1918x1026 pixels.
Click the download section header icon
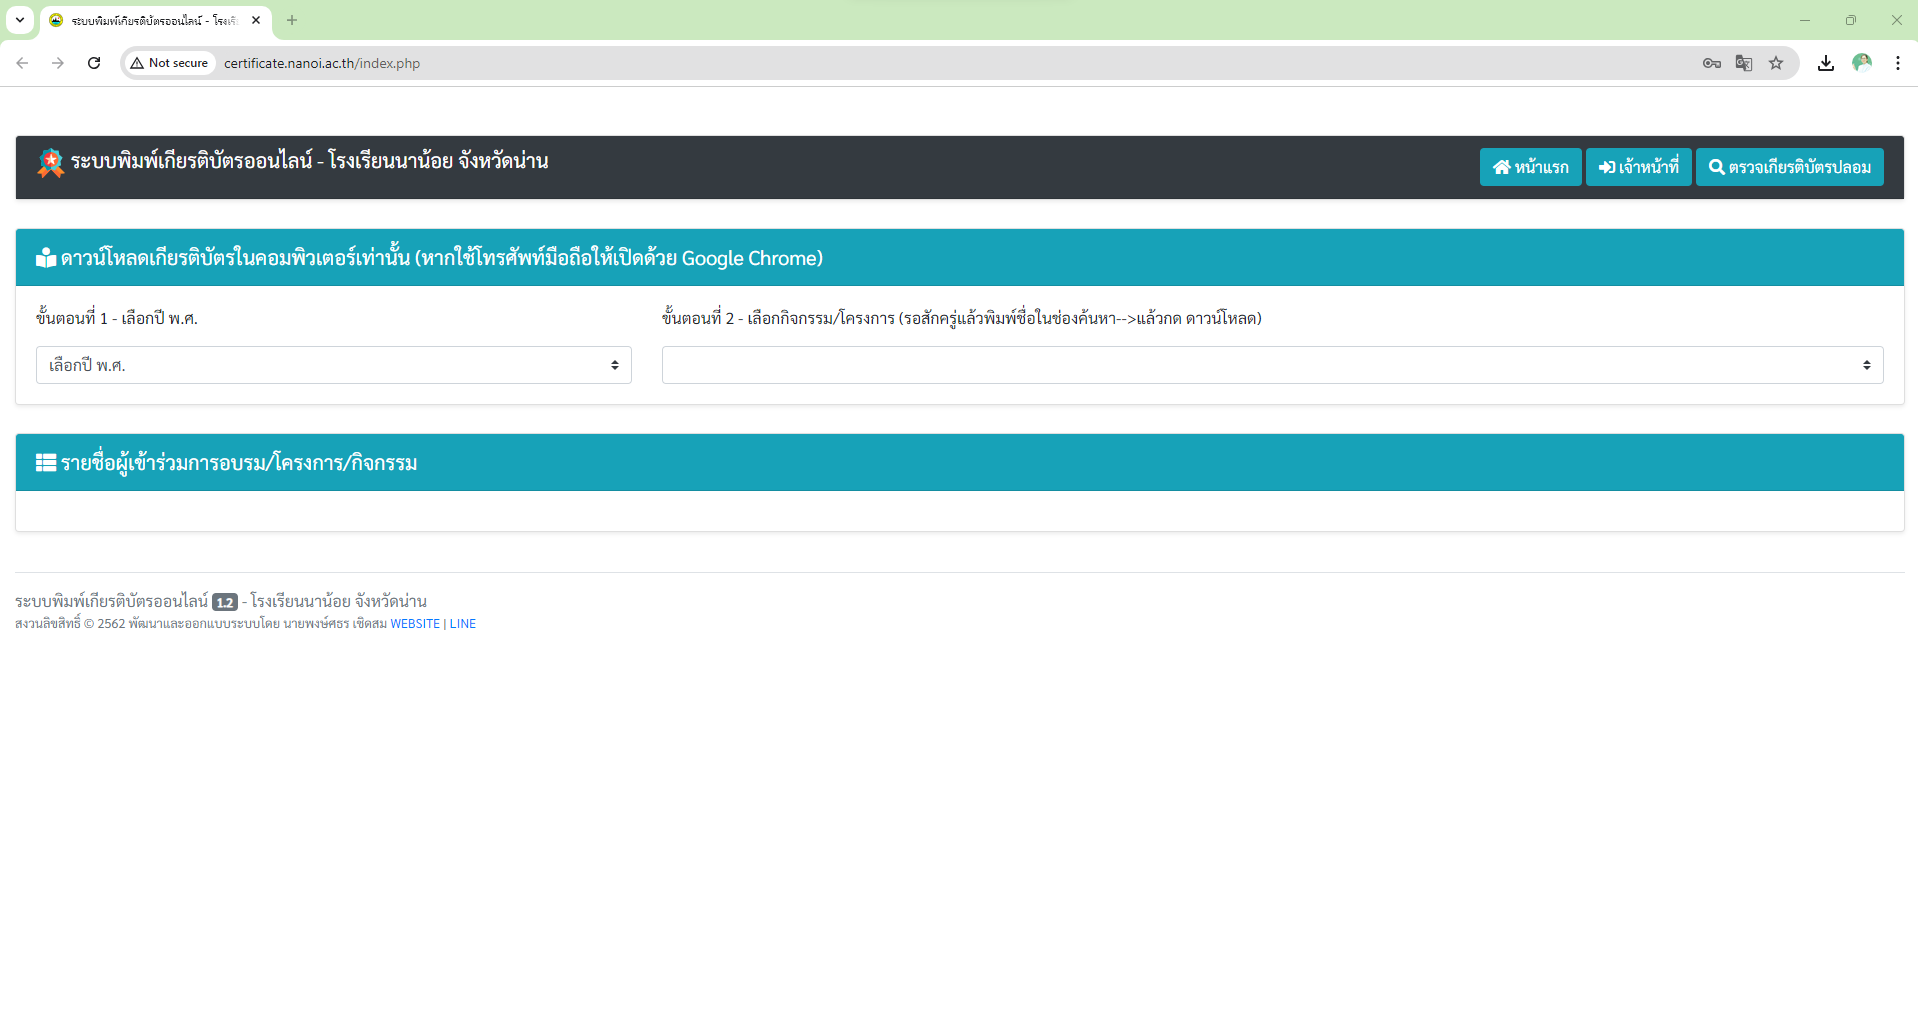(x=46, y=258)
